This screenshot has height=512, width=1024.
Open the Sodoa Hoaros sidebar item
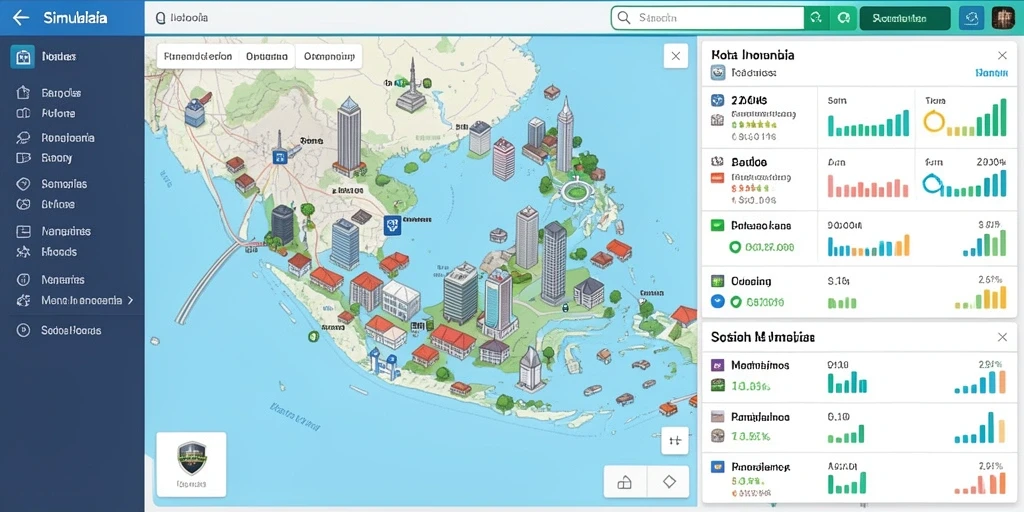click(x=59, y=330)
